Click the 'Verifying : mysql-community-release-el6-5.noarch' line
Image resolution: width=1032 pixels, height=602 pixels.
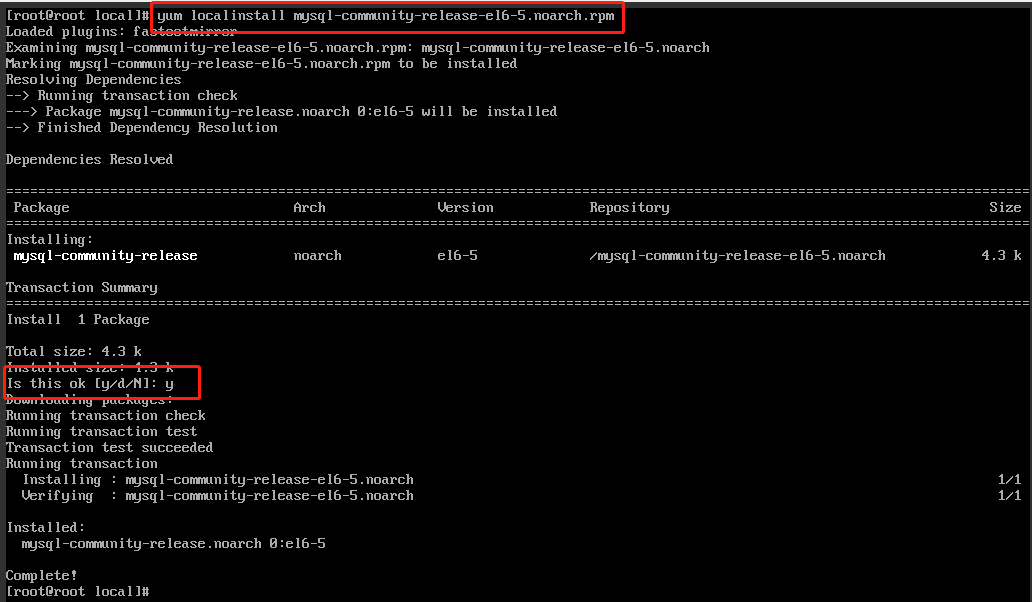[218, 496]
